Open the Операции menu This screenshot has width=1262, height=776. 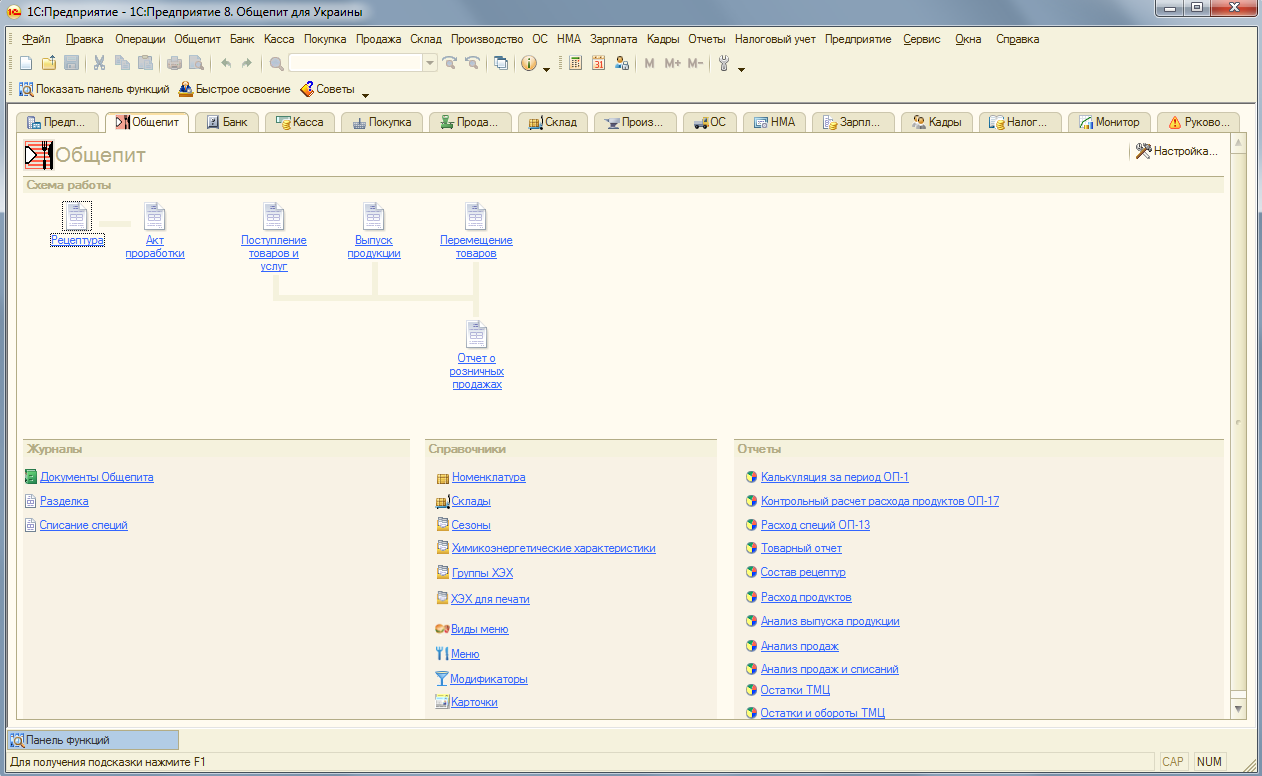click(x=140, y=39)
